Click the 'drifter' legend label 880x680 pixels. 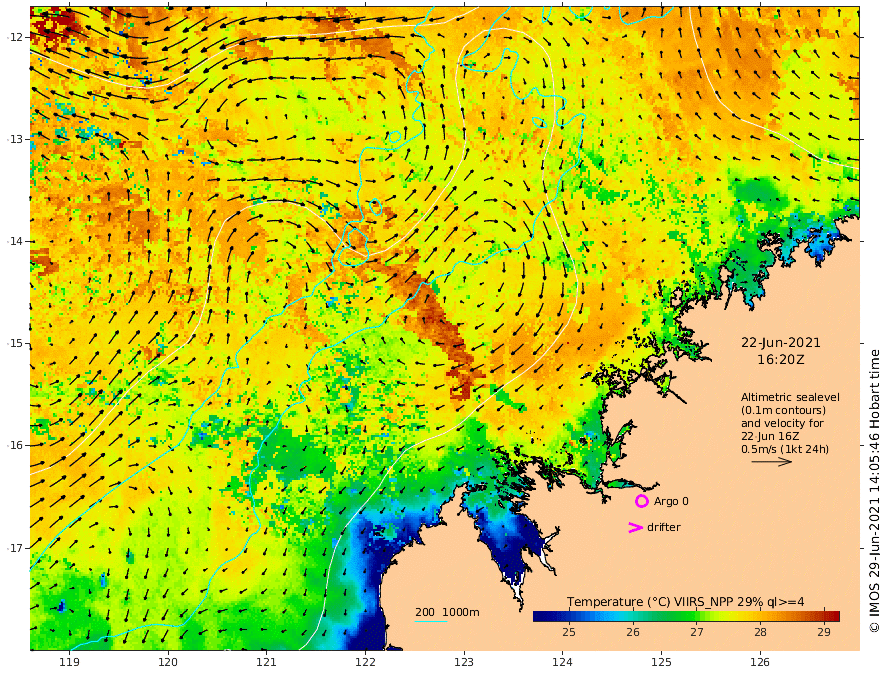(663, 527)
